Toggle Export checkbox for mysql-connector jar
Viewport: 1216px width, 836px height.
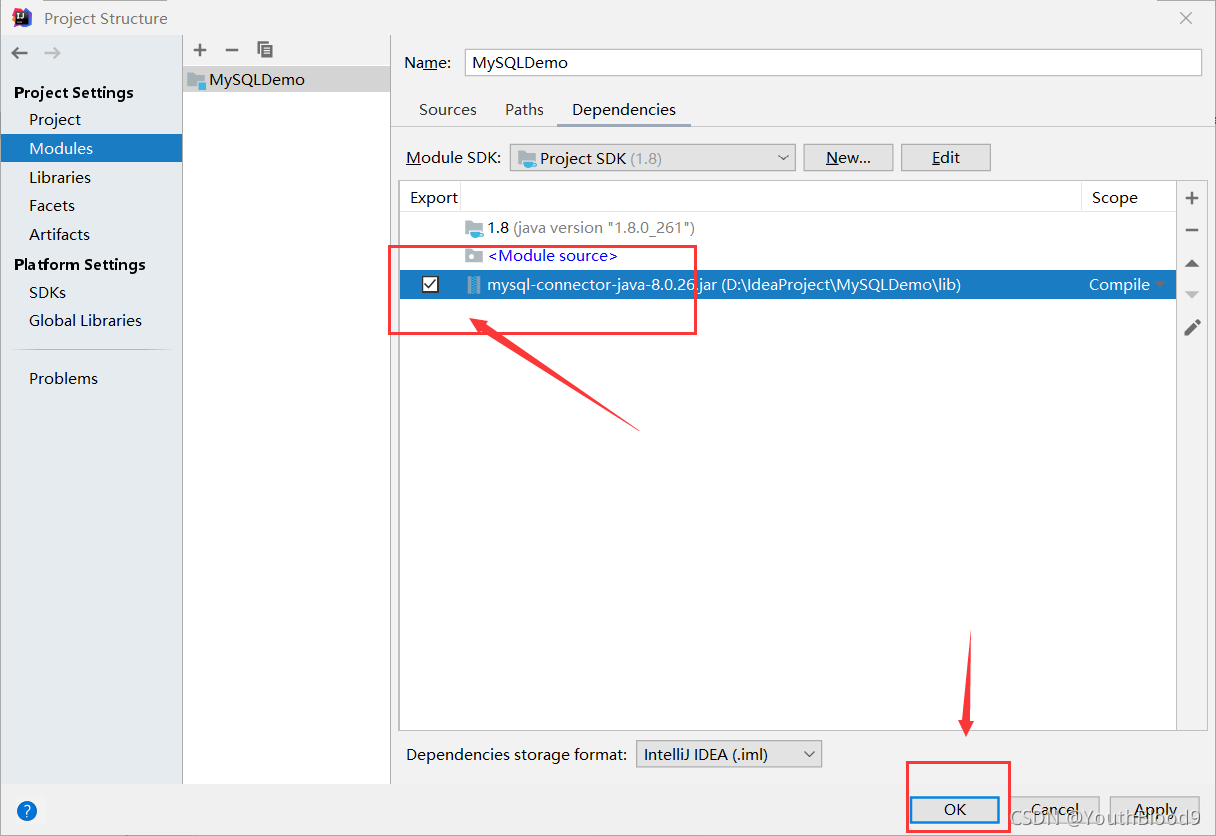(x=430, y=285)
